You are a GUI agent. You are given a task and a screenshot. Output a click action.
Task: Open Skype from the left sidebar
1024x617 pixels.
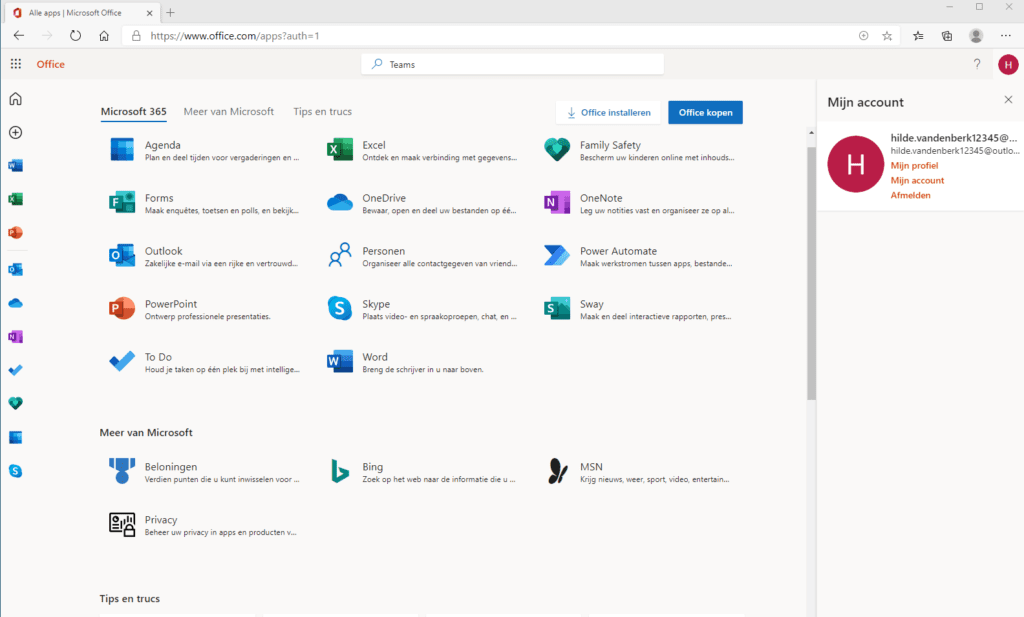click(16, 471)
